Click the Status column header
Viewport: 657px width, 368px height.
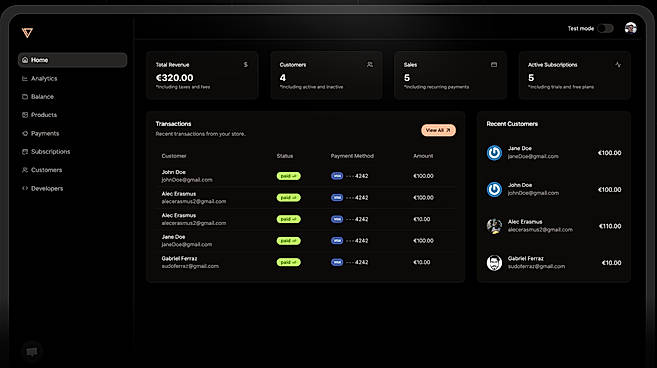pos(285,156)
